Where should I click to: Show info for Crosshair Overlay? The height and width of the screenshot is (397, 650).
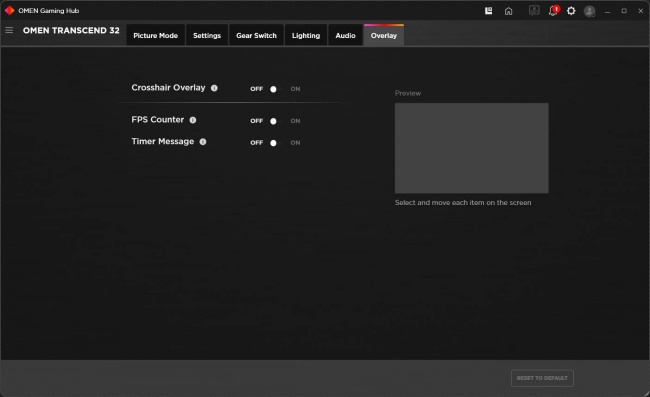click(x=214, y=88)
